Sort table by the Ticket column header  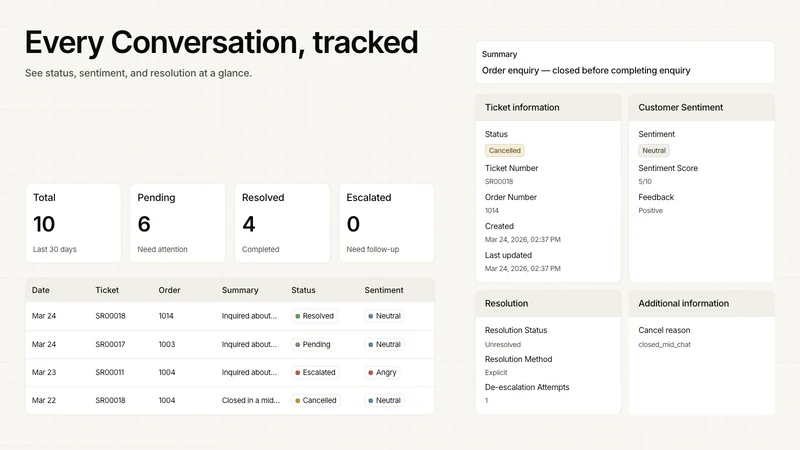(x=107, y=290)
